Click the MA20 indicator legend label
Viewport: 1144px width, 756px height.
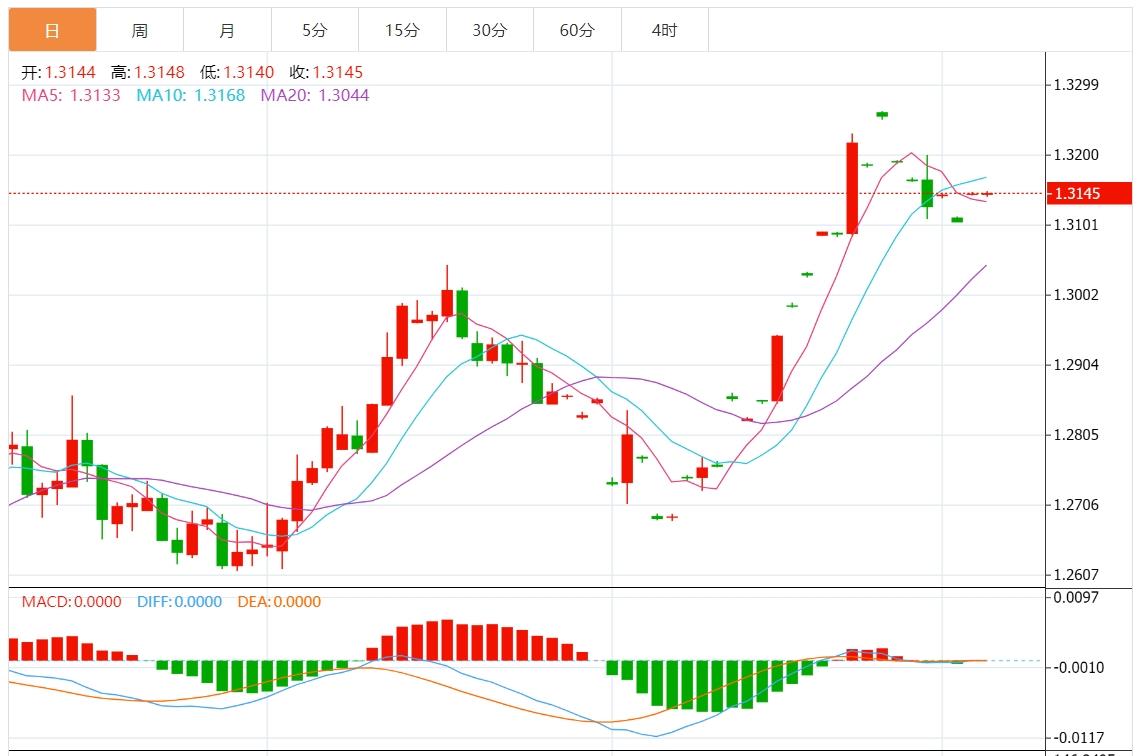pos(314,95)
